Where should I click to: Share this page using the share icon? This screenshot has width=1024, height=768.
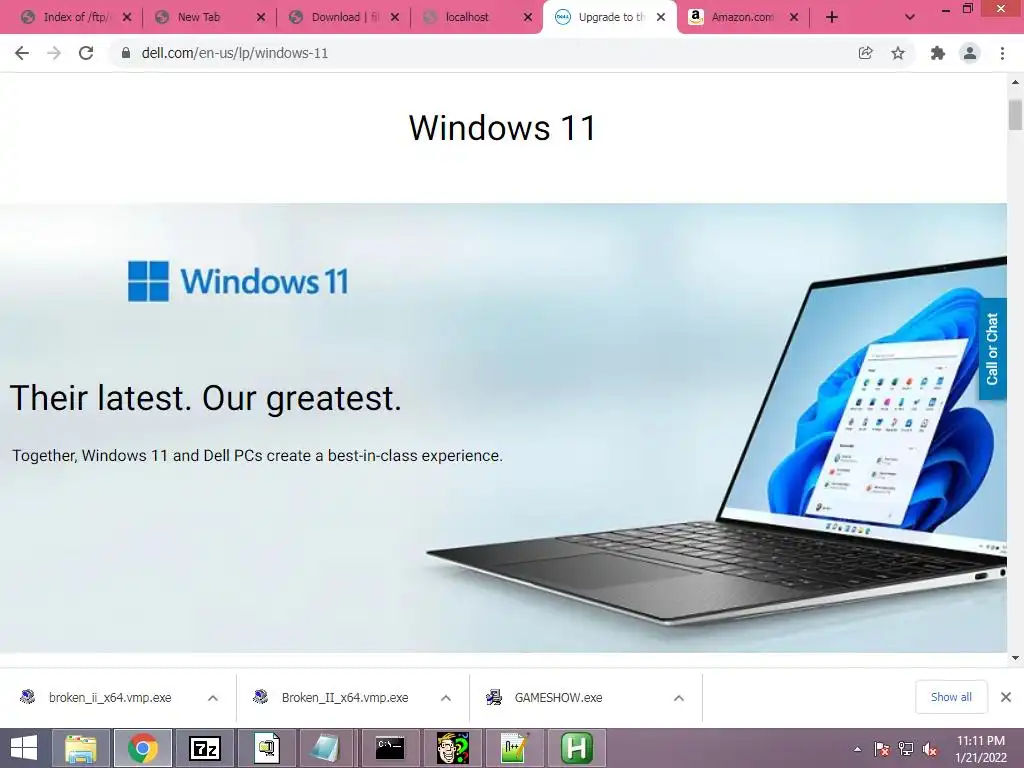[x=865, y=53]
